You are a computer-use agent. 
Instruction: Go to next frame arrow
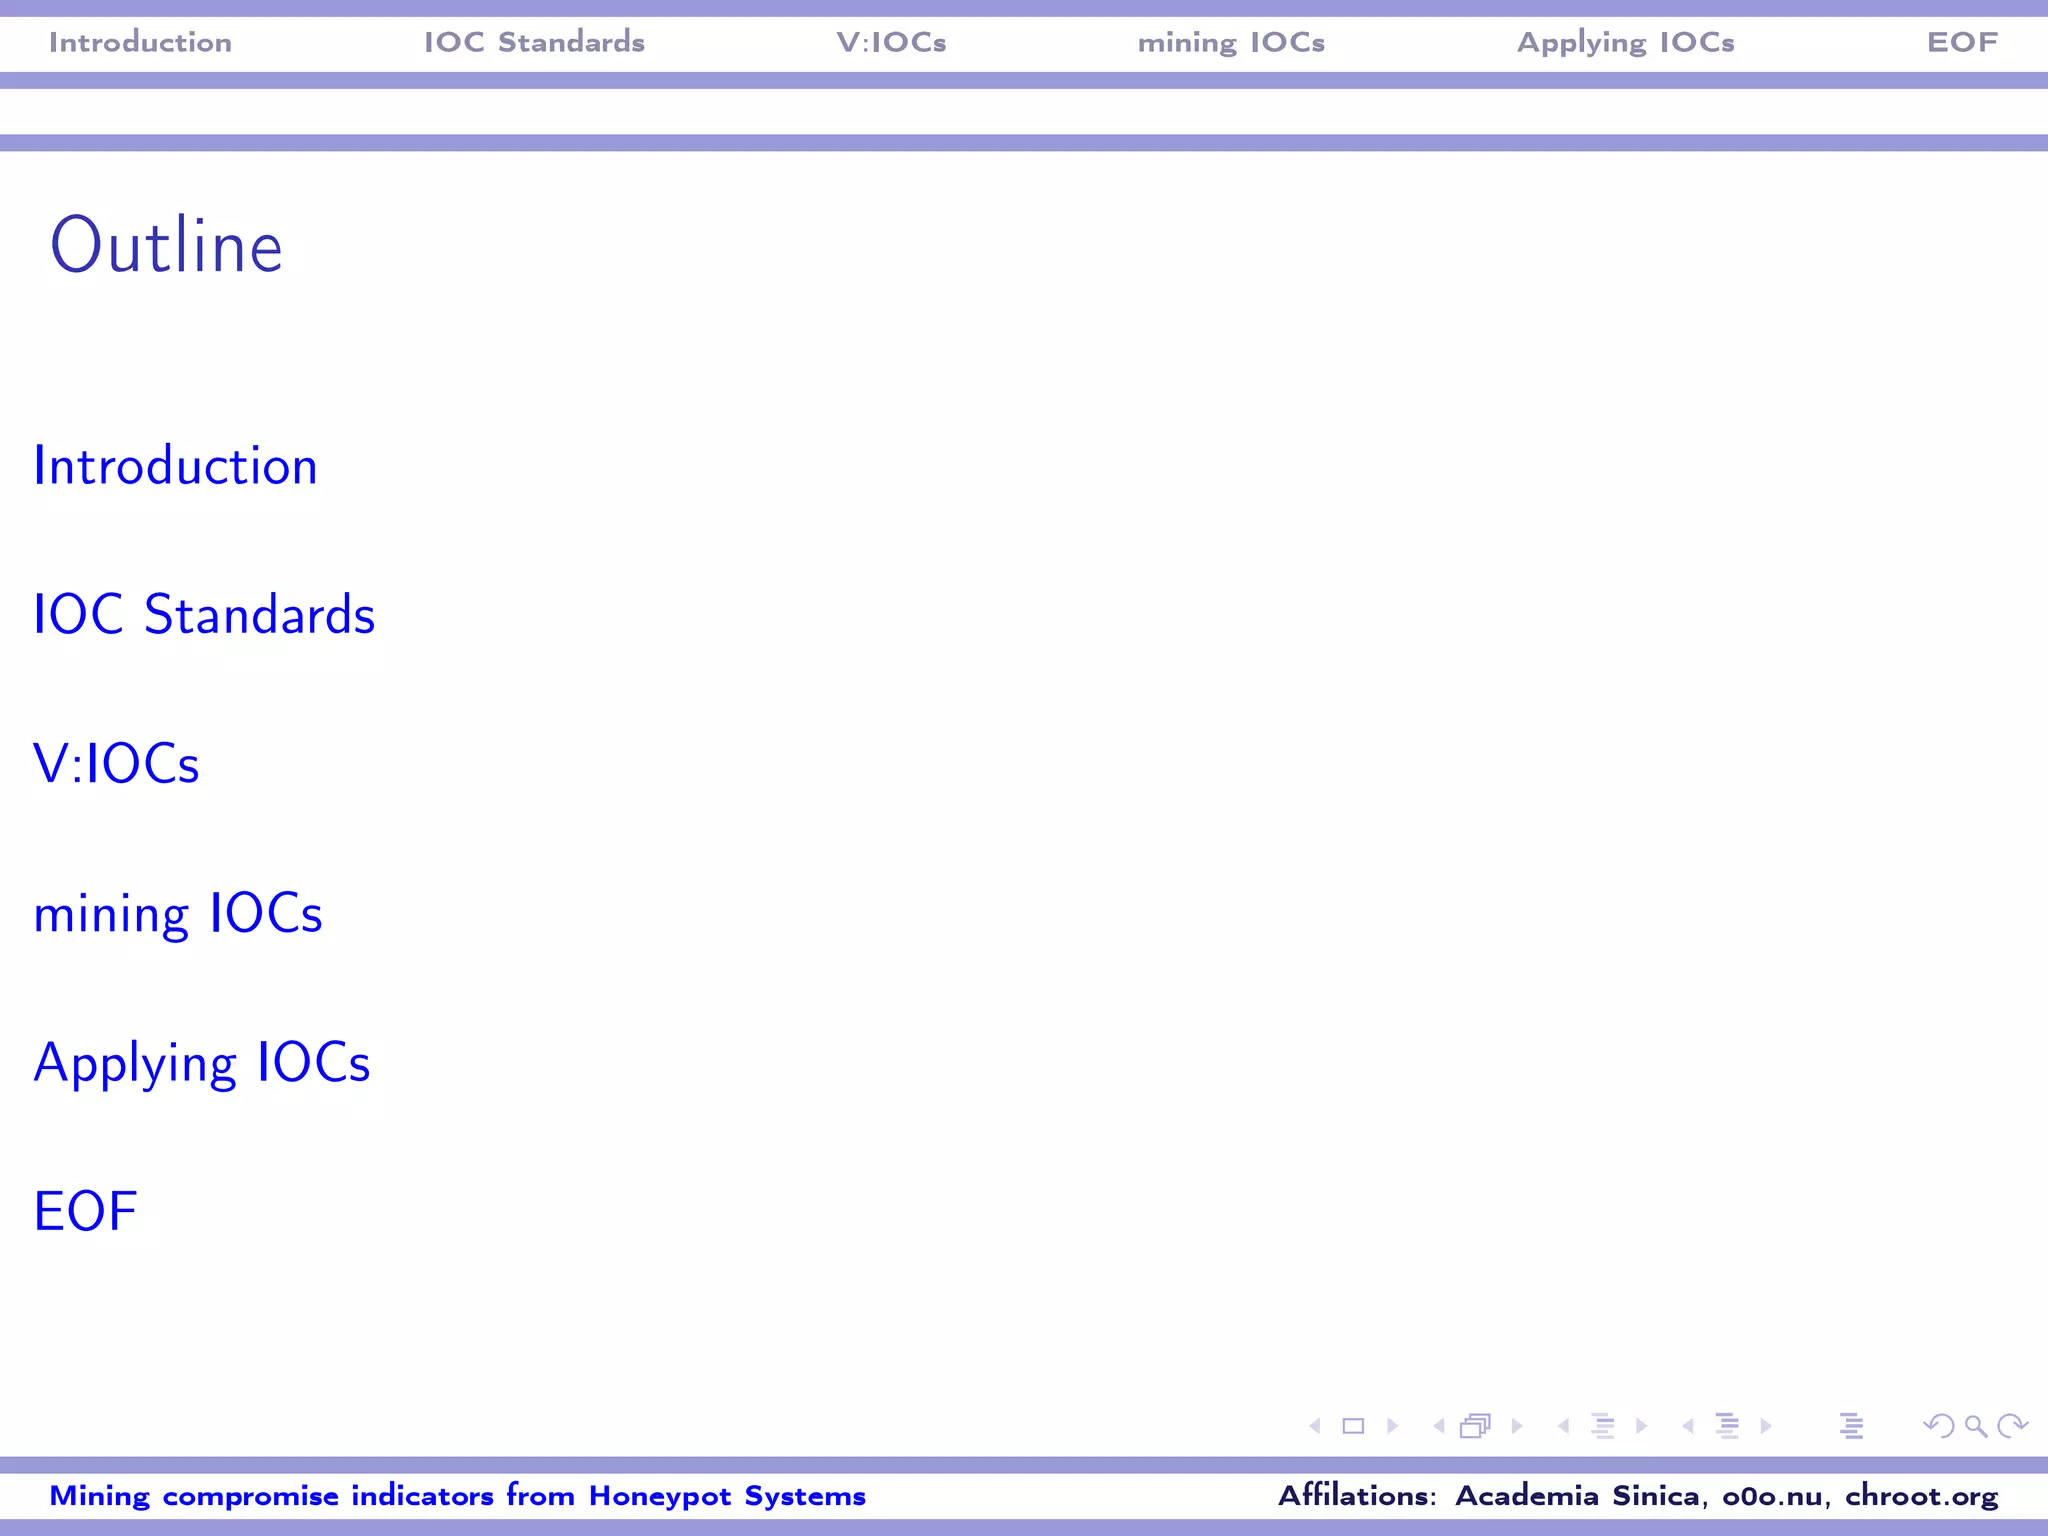pyautogui.click(x=1517, y=1426)
